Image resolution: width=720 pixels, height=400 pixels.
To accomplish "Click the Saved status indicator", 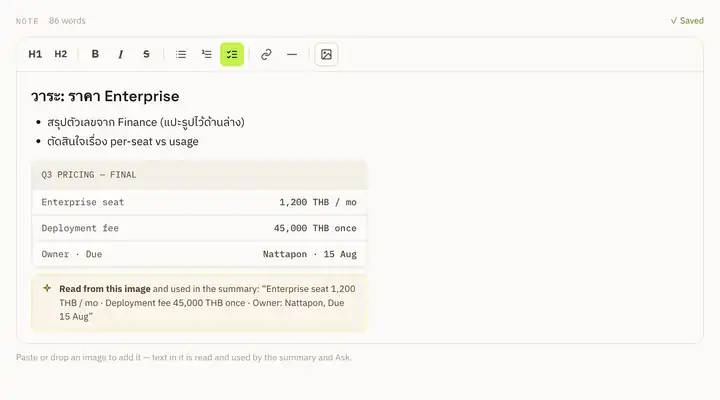I will coord(687,21).
